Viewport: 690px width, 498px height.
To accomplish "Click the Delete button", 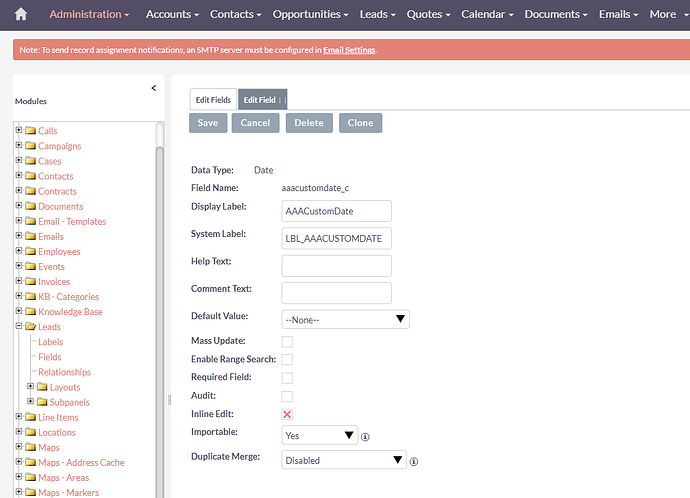I will click(309, 123).
